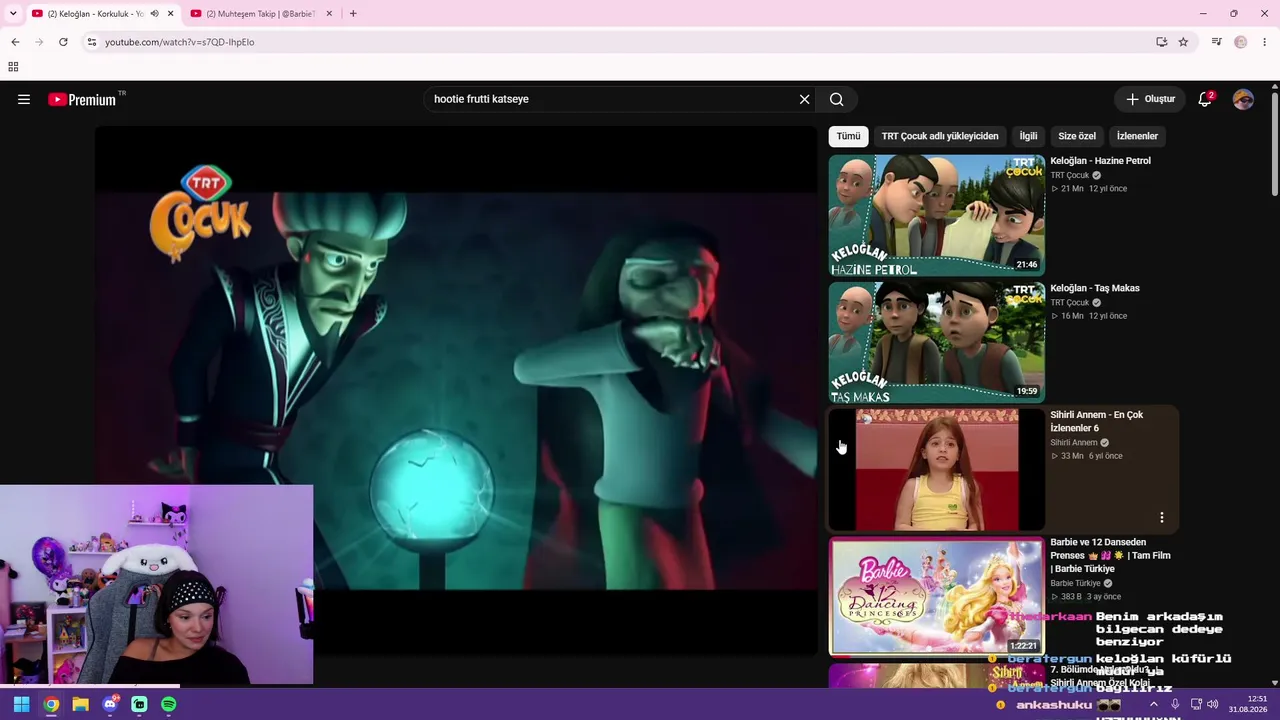Viewport: 1280px width, 720px height.
Task: Clear the YouTube search field text
Action: click(x=804, y=99)
